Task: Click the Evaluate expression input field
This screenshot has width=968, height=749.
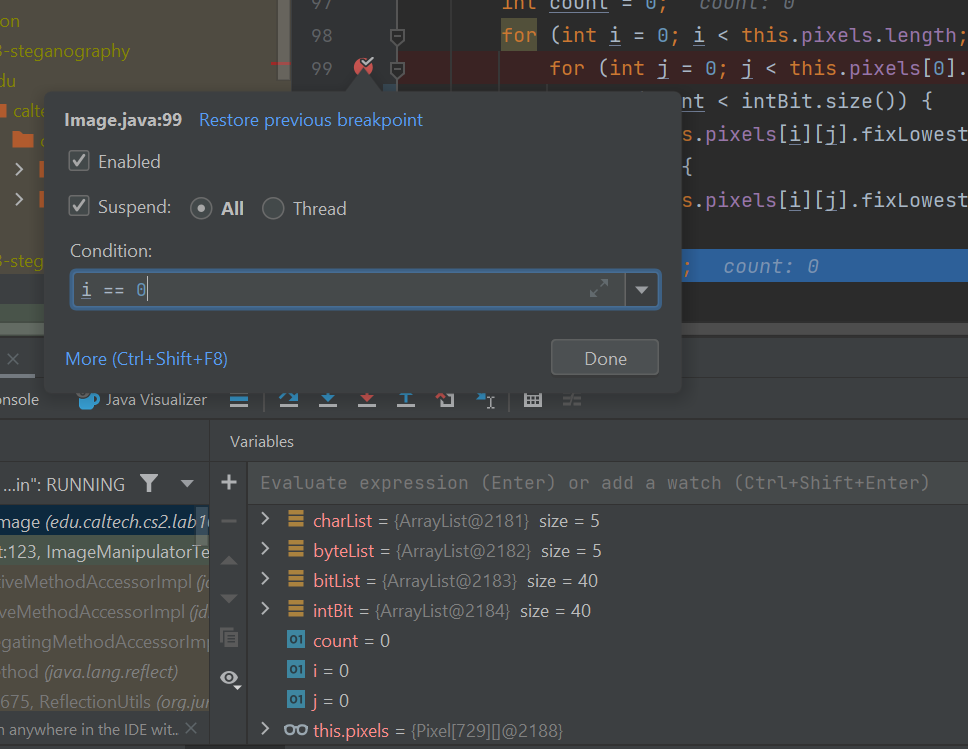Action: (x=608, y=483)
